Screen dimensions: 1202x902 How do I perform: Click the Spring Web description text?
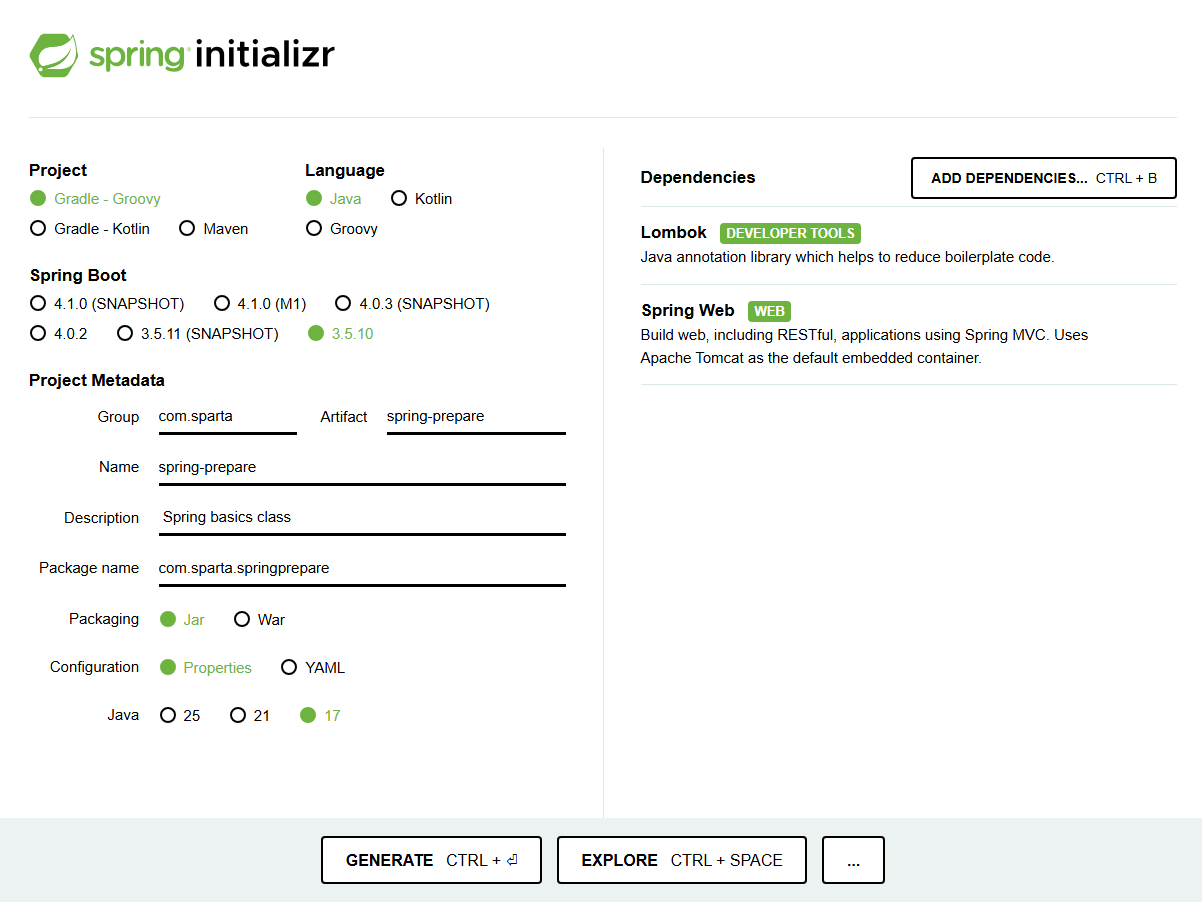[x=865, y=346]
